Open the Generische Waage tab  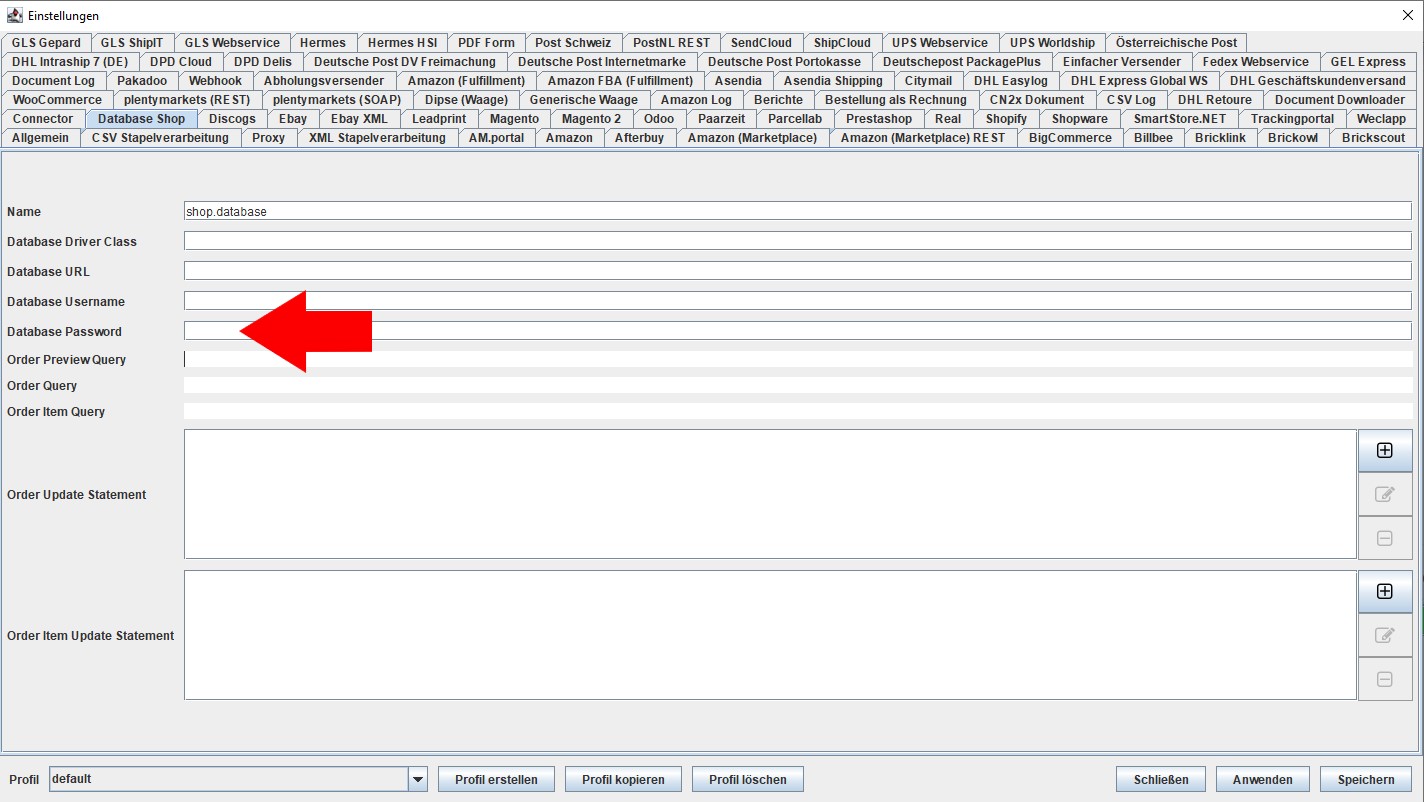coord(583,100)
